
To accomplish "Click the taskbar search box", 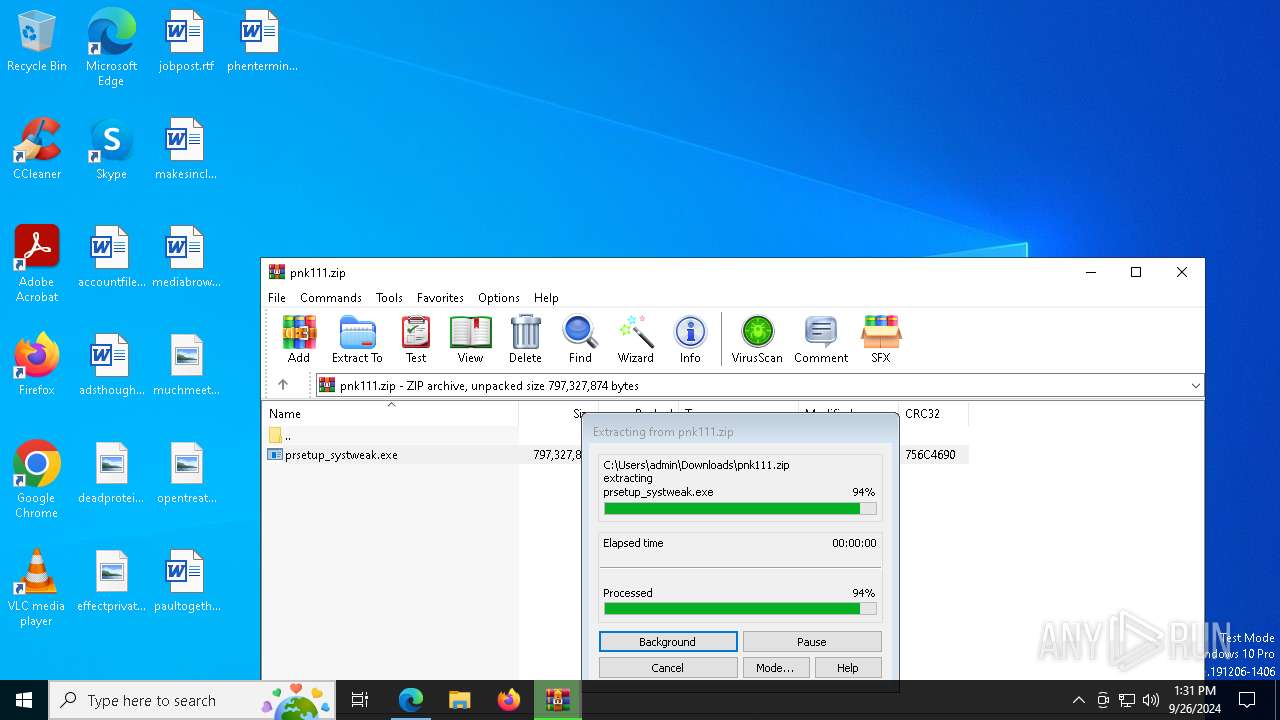I will coord(193,700).
